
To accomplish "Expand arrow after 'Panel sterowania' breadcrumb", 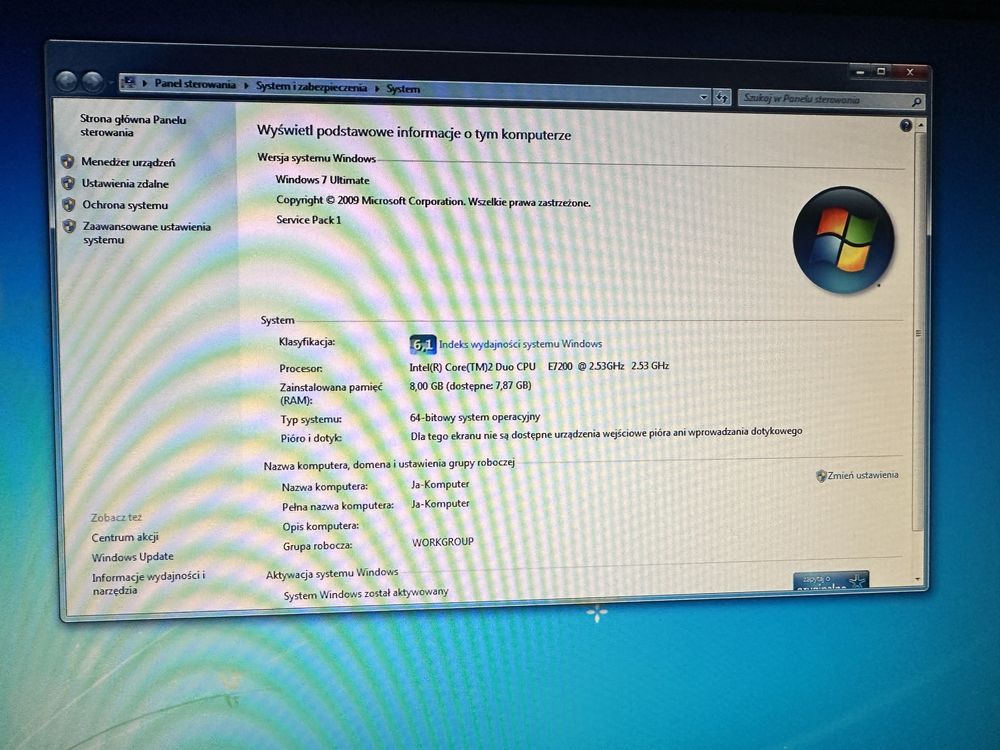I will click(246, 85).
